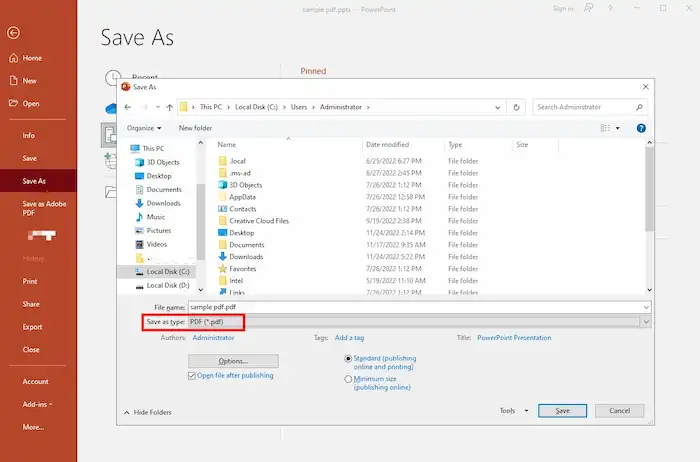Select the Creative Cloud Files folder
Viewport: 700px width, 462px height.
[259, 221]
